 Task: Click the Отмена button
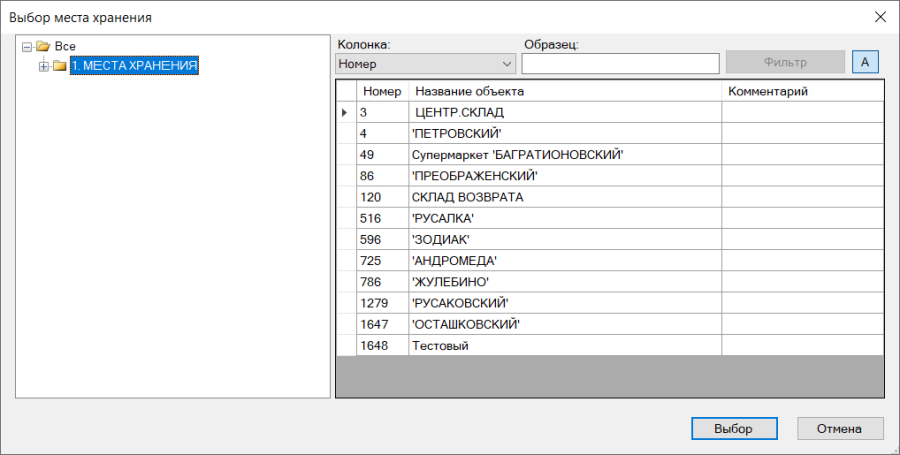[840, 429]
